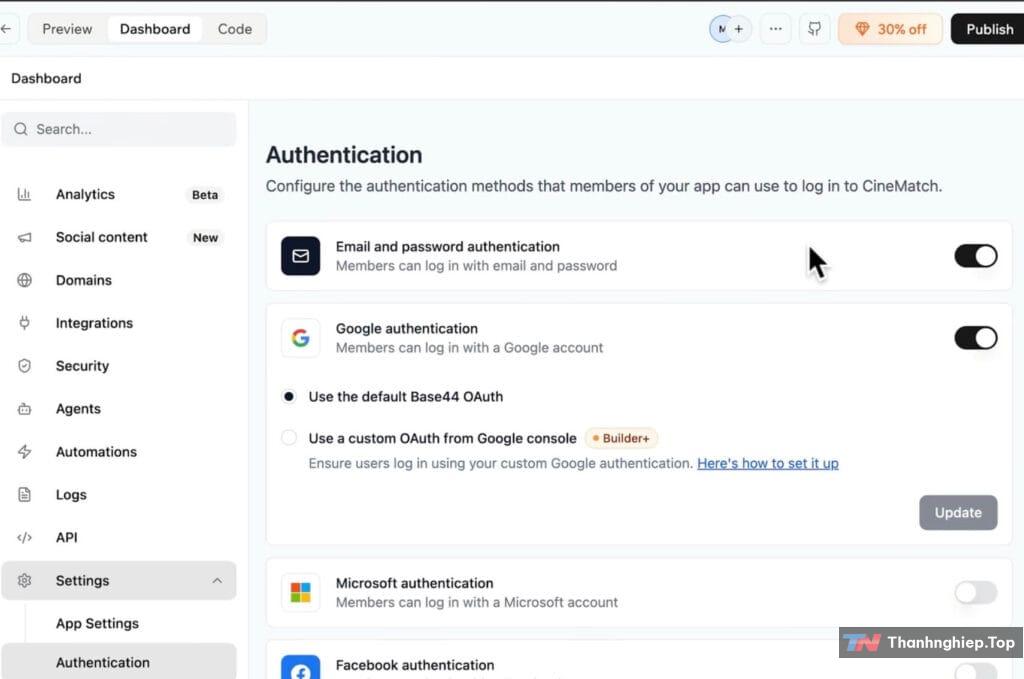Click the Integrations plug icon
The image size is (1024, 679).
click(x=24, y=323)
